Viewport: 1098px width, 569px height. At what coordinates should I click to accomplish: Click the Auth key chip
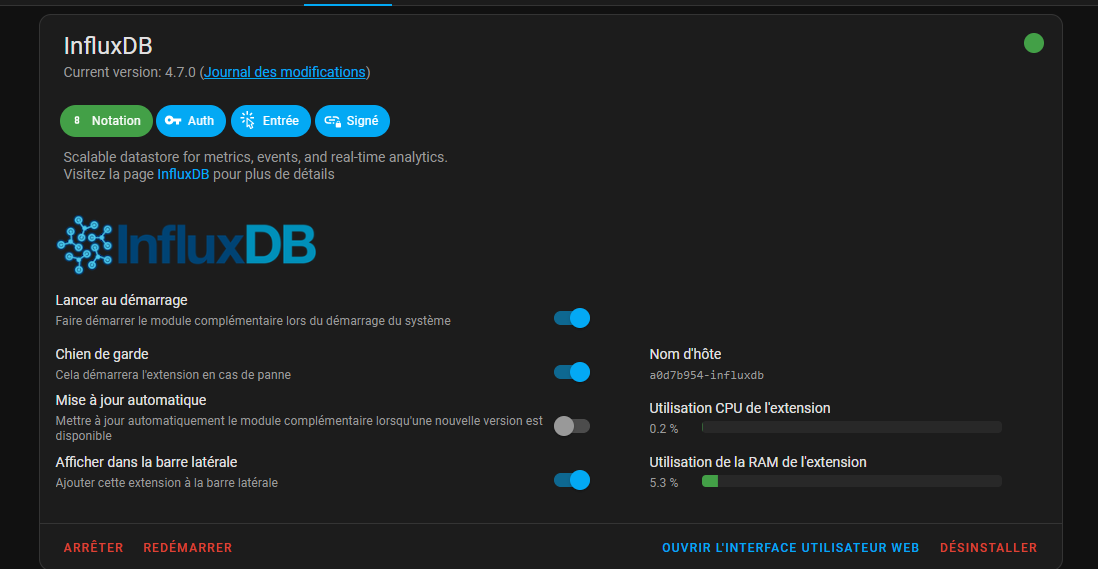tap(190, 121)
